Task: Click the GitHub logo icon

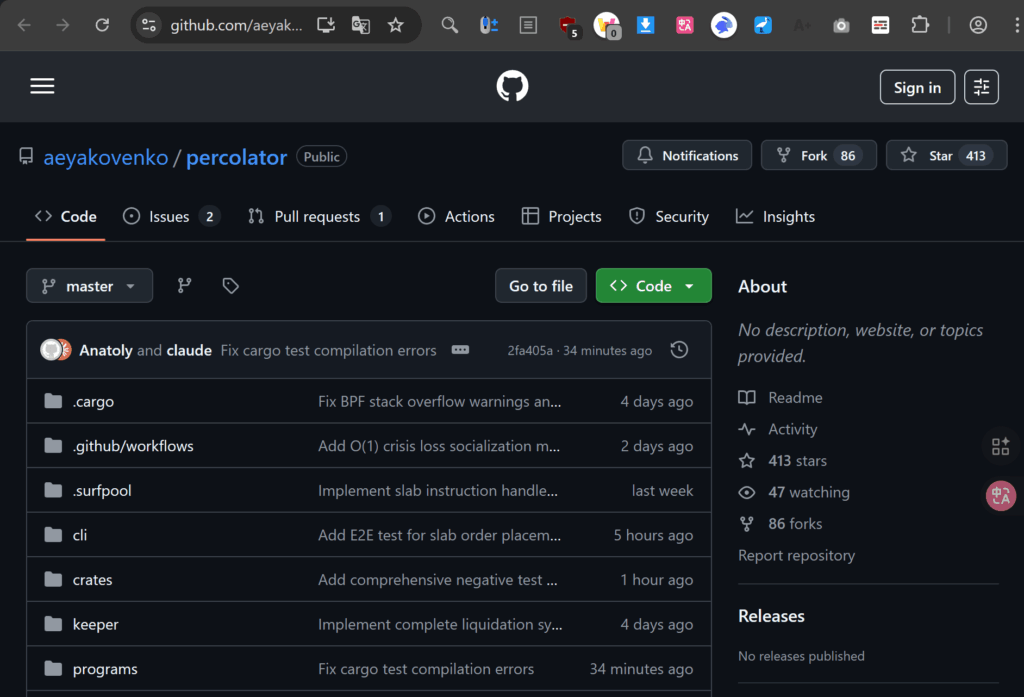Action: 512,87
